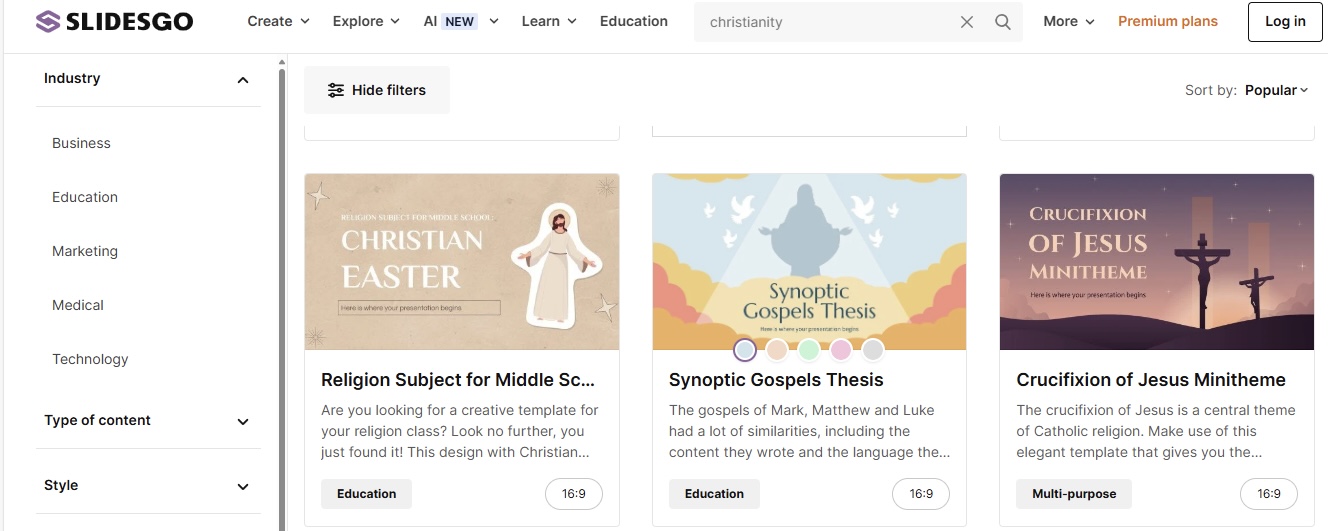Select the green color swatch on Synoptic Gospels
The width and height of the screenshot is (1328, 531).
click(x=809, y=350)
